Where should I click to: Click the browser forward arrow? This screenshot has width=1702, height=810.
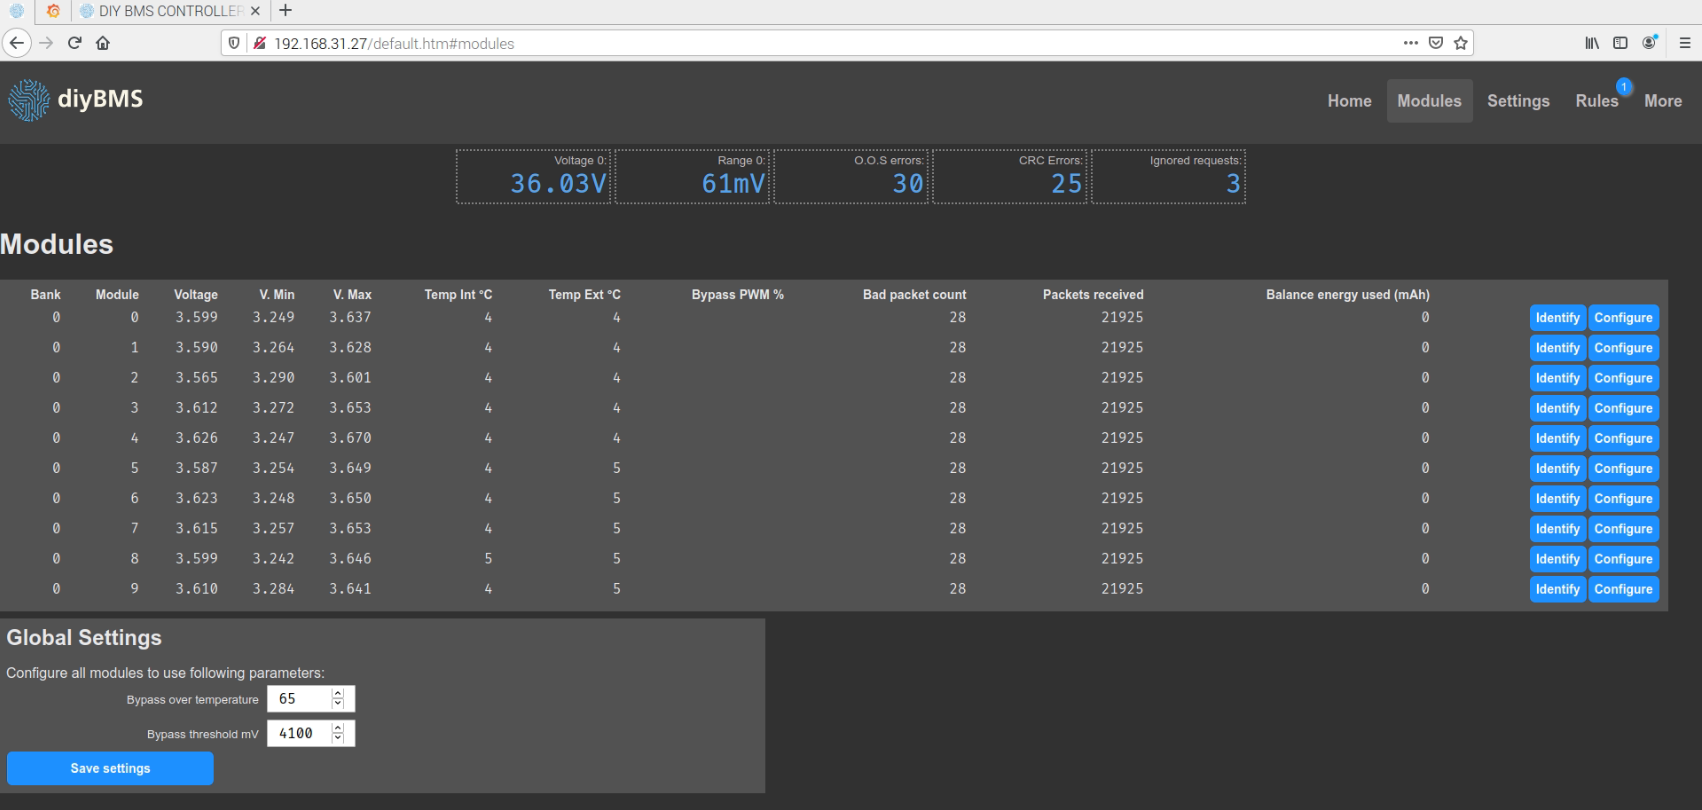46,43
